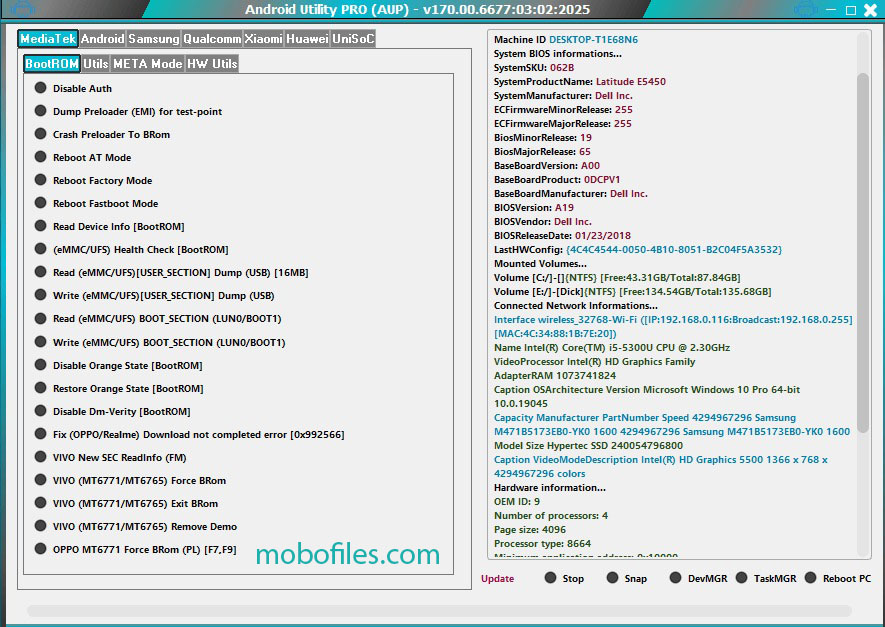Choose VIVO (MT6771/MT6765) Remove Demo
Viewport: 885px width, 627px height.
coord(136,527)
